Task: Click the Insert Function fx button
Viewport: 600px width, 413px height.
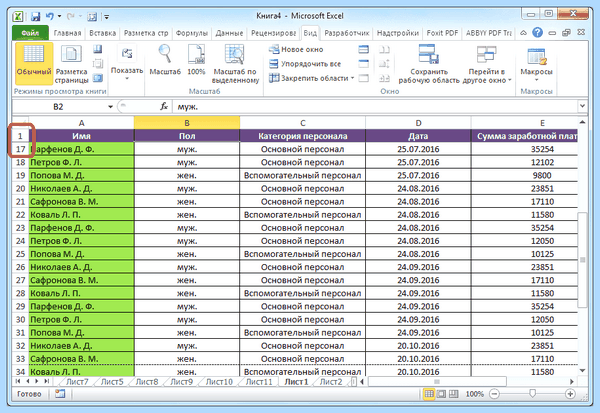Action: click(164, 106)
